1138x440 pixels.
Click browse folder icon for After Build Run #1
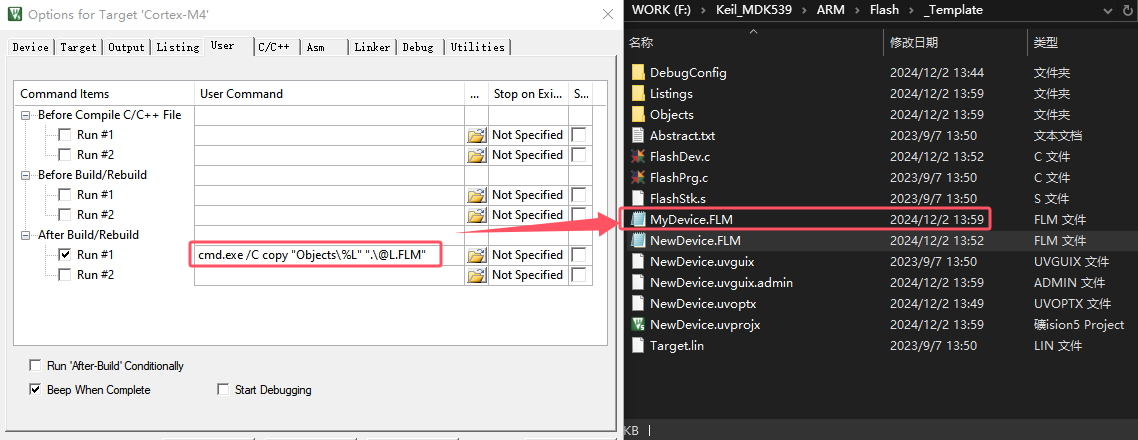tap(476, 255)
